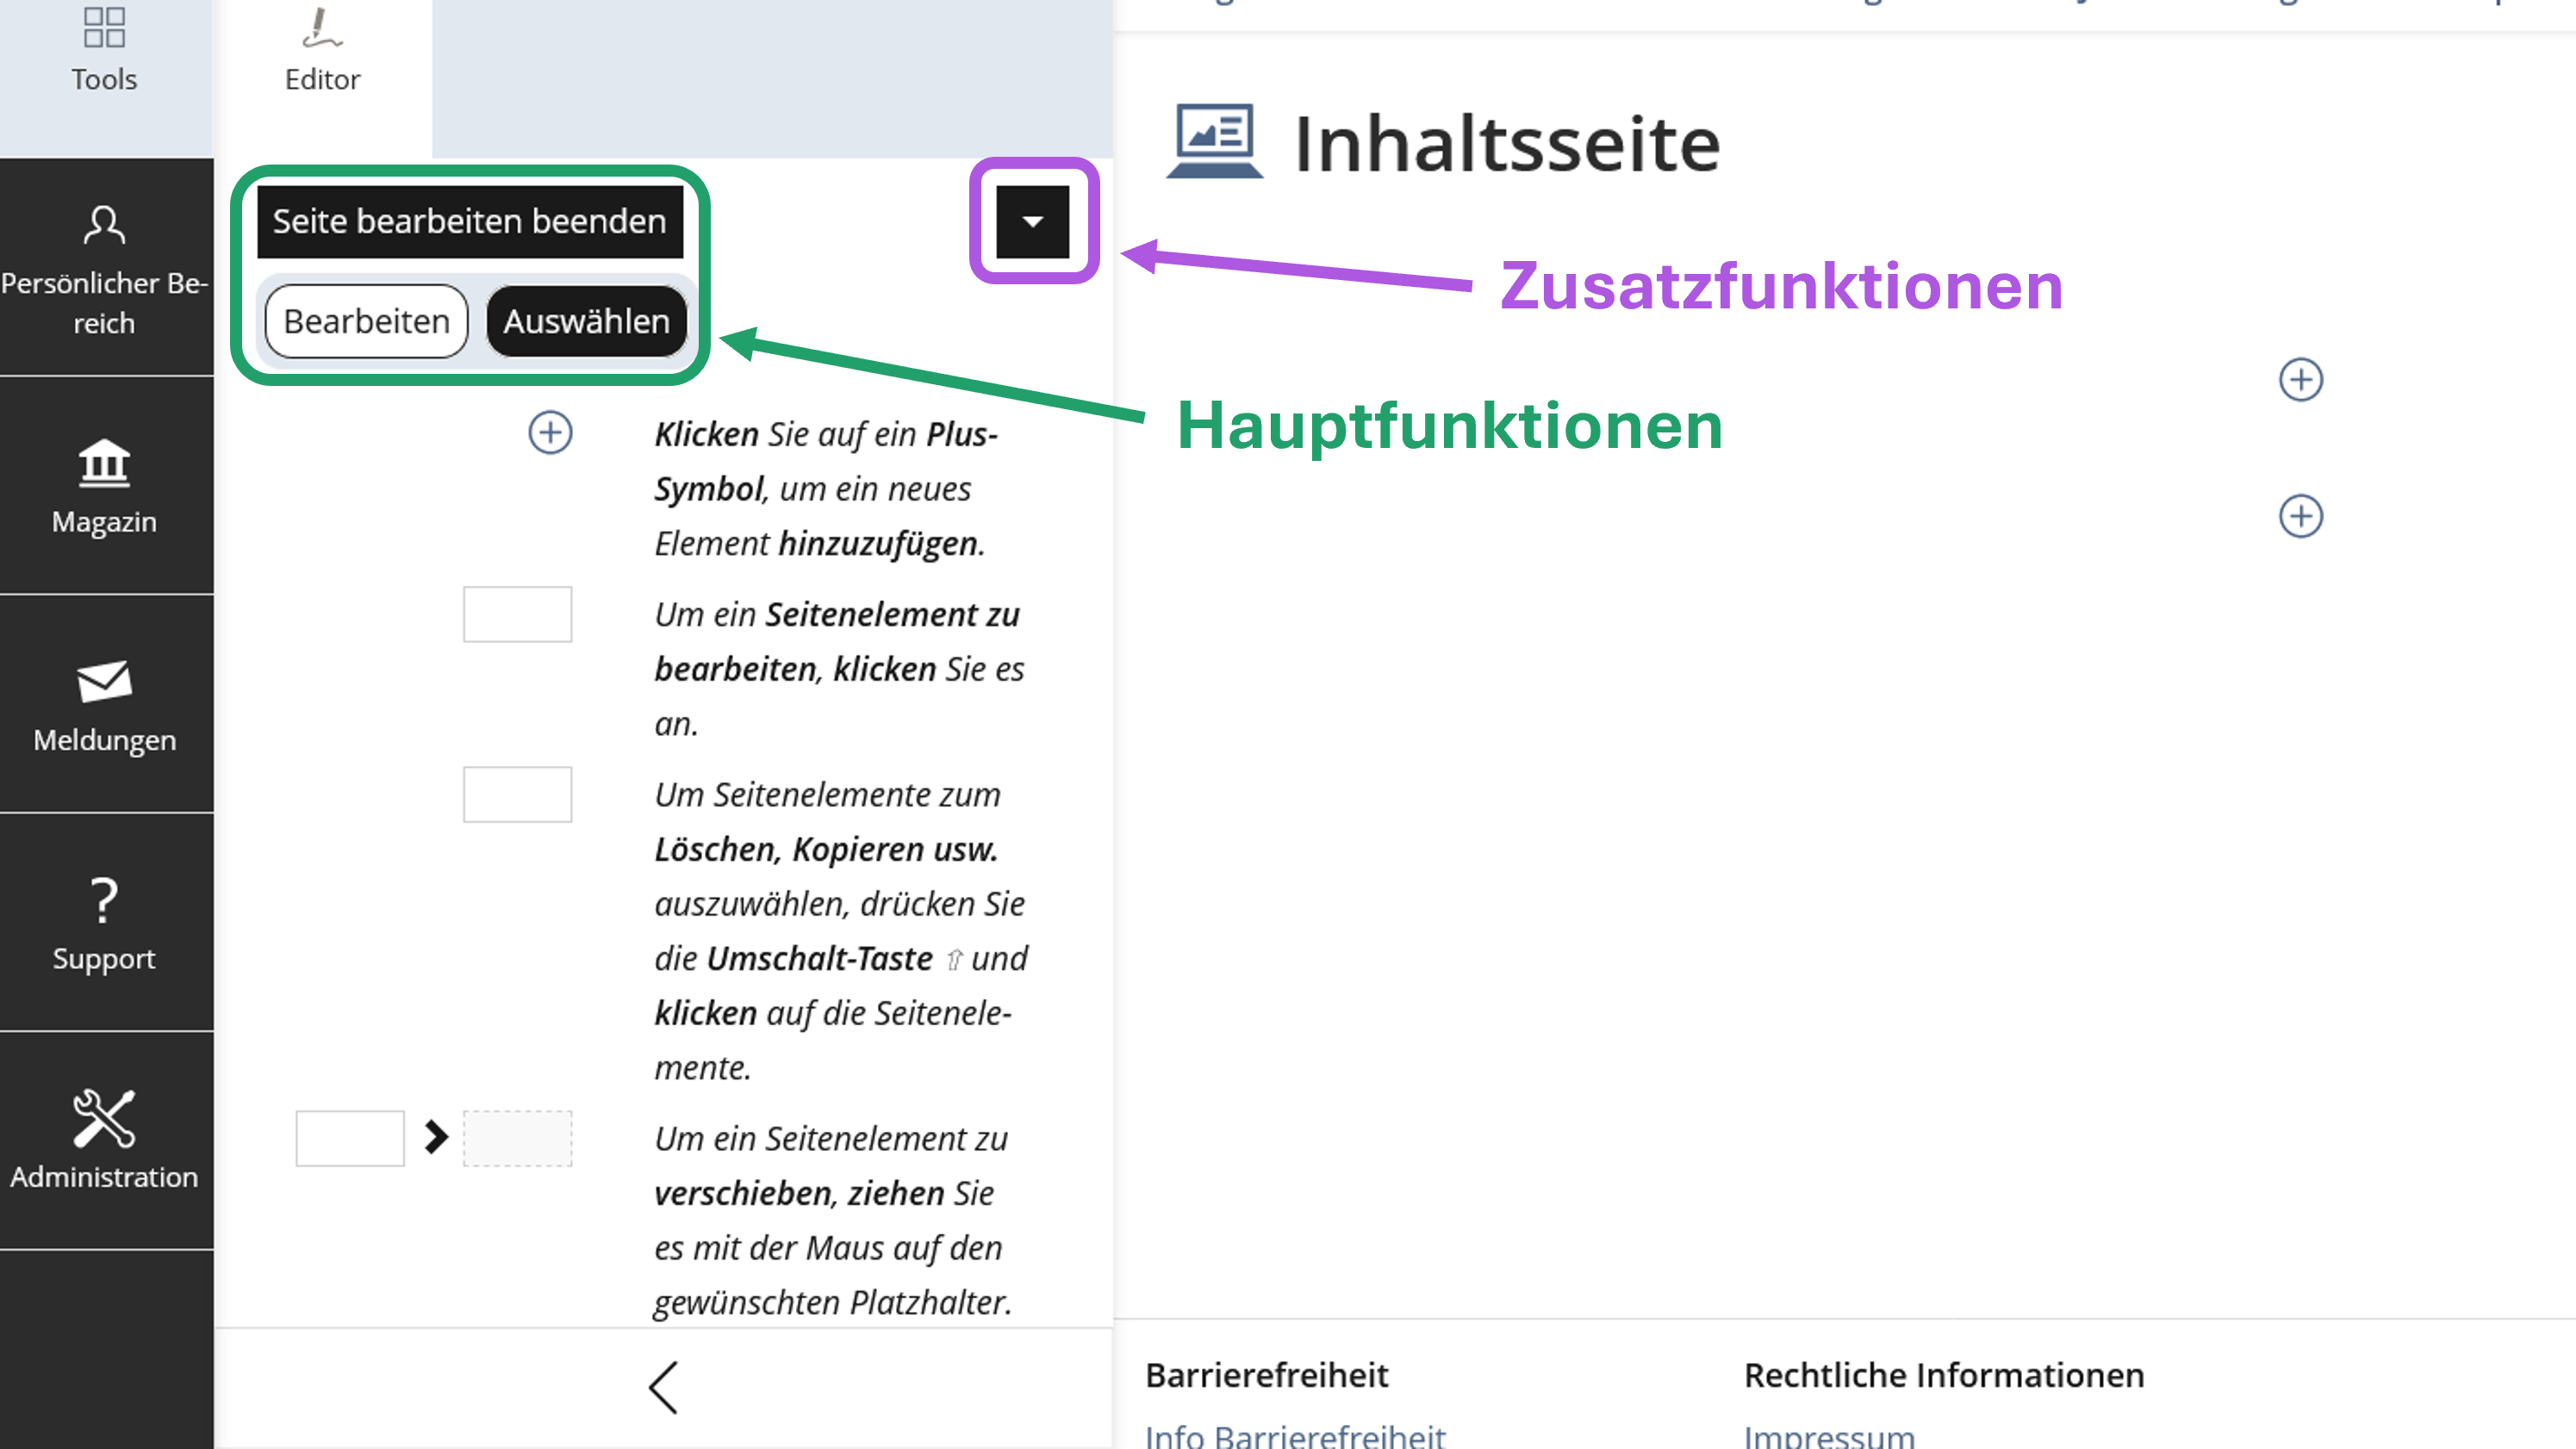This screenshot has width=2576, height=1449.
Task: Open Administration via the wrench icon
Action: (x=103, y=1125)
